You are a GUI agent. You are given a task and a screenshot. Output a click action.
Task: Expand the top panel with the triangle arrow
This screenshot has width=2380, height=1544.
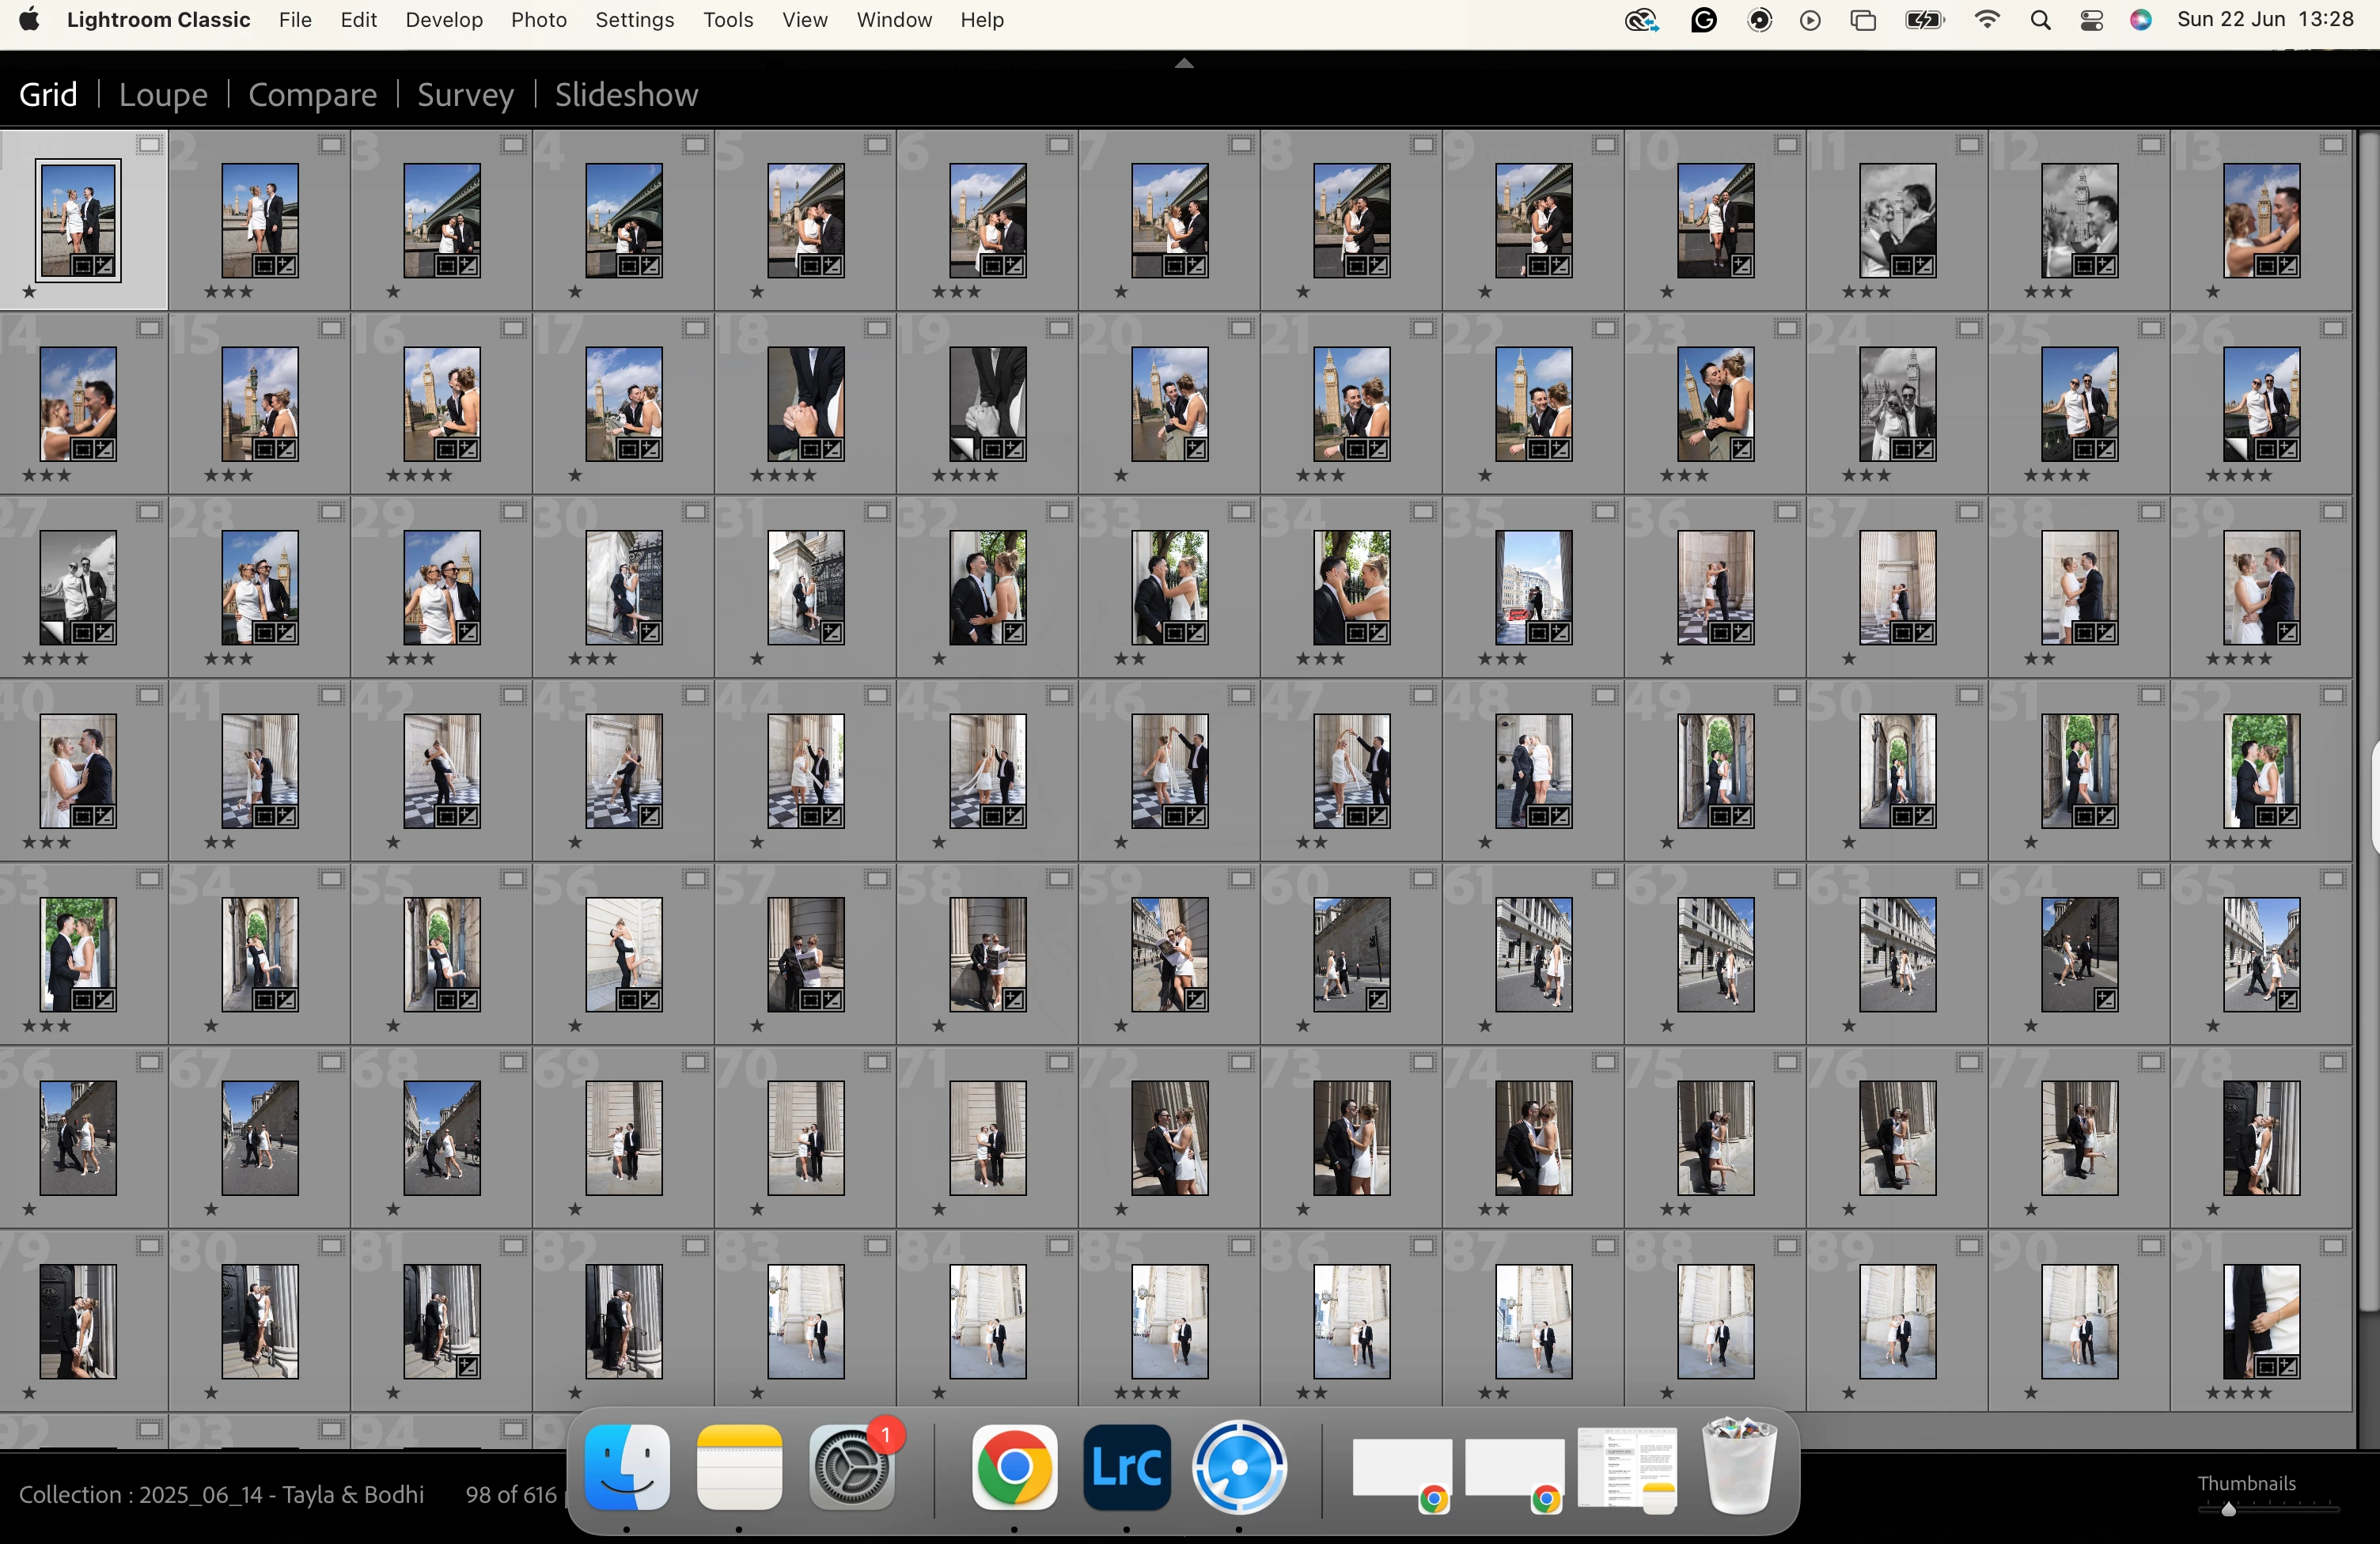point(1184,63)
